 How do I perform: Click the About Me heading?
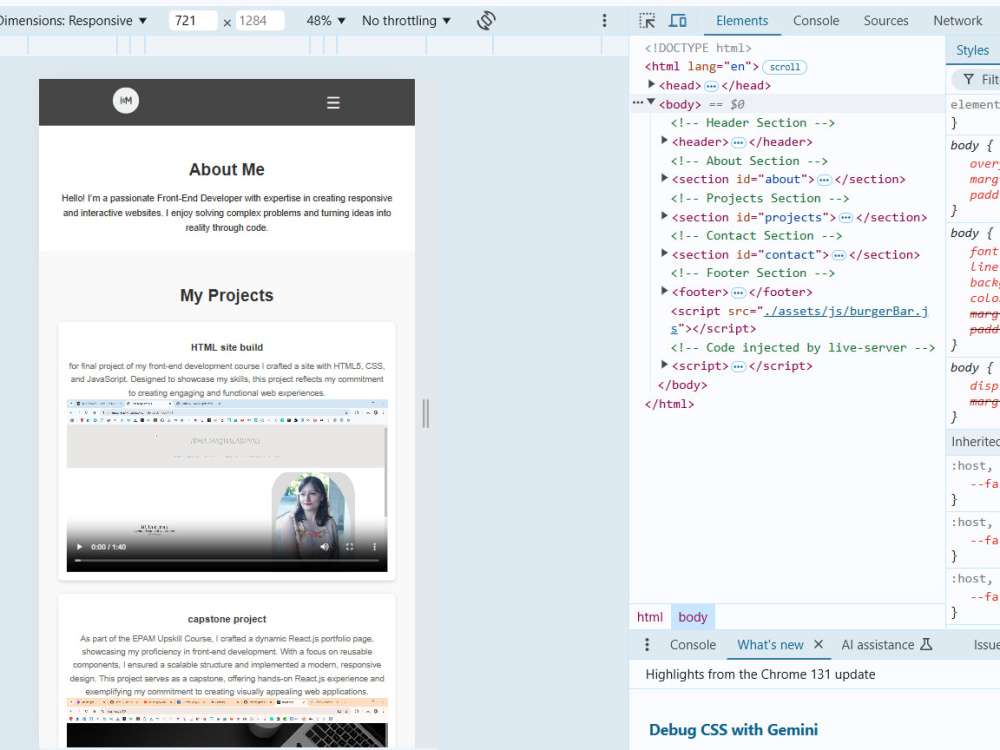[x=226, y=169]
